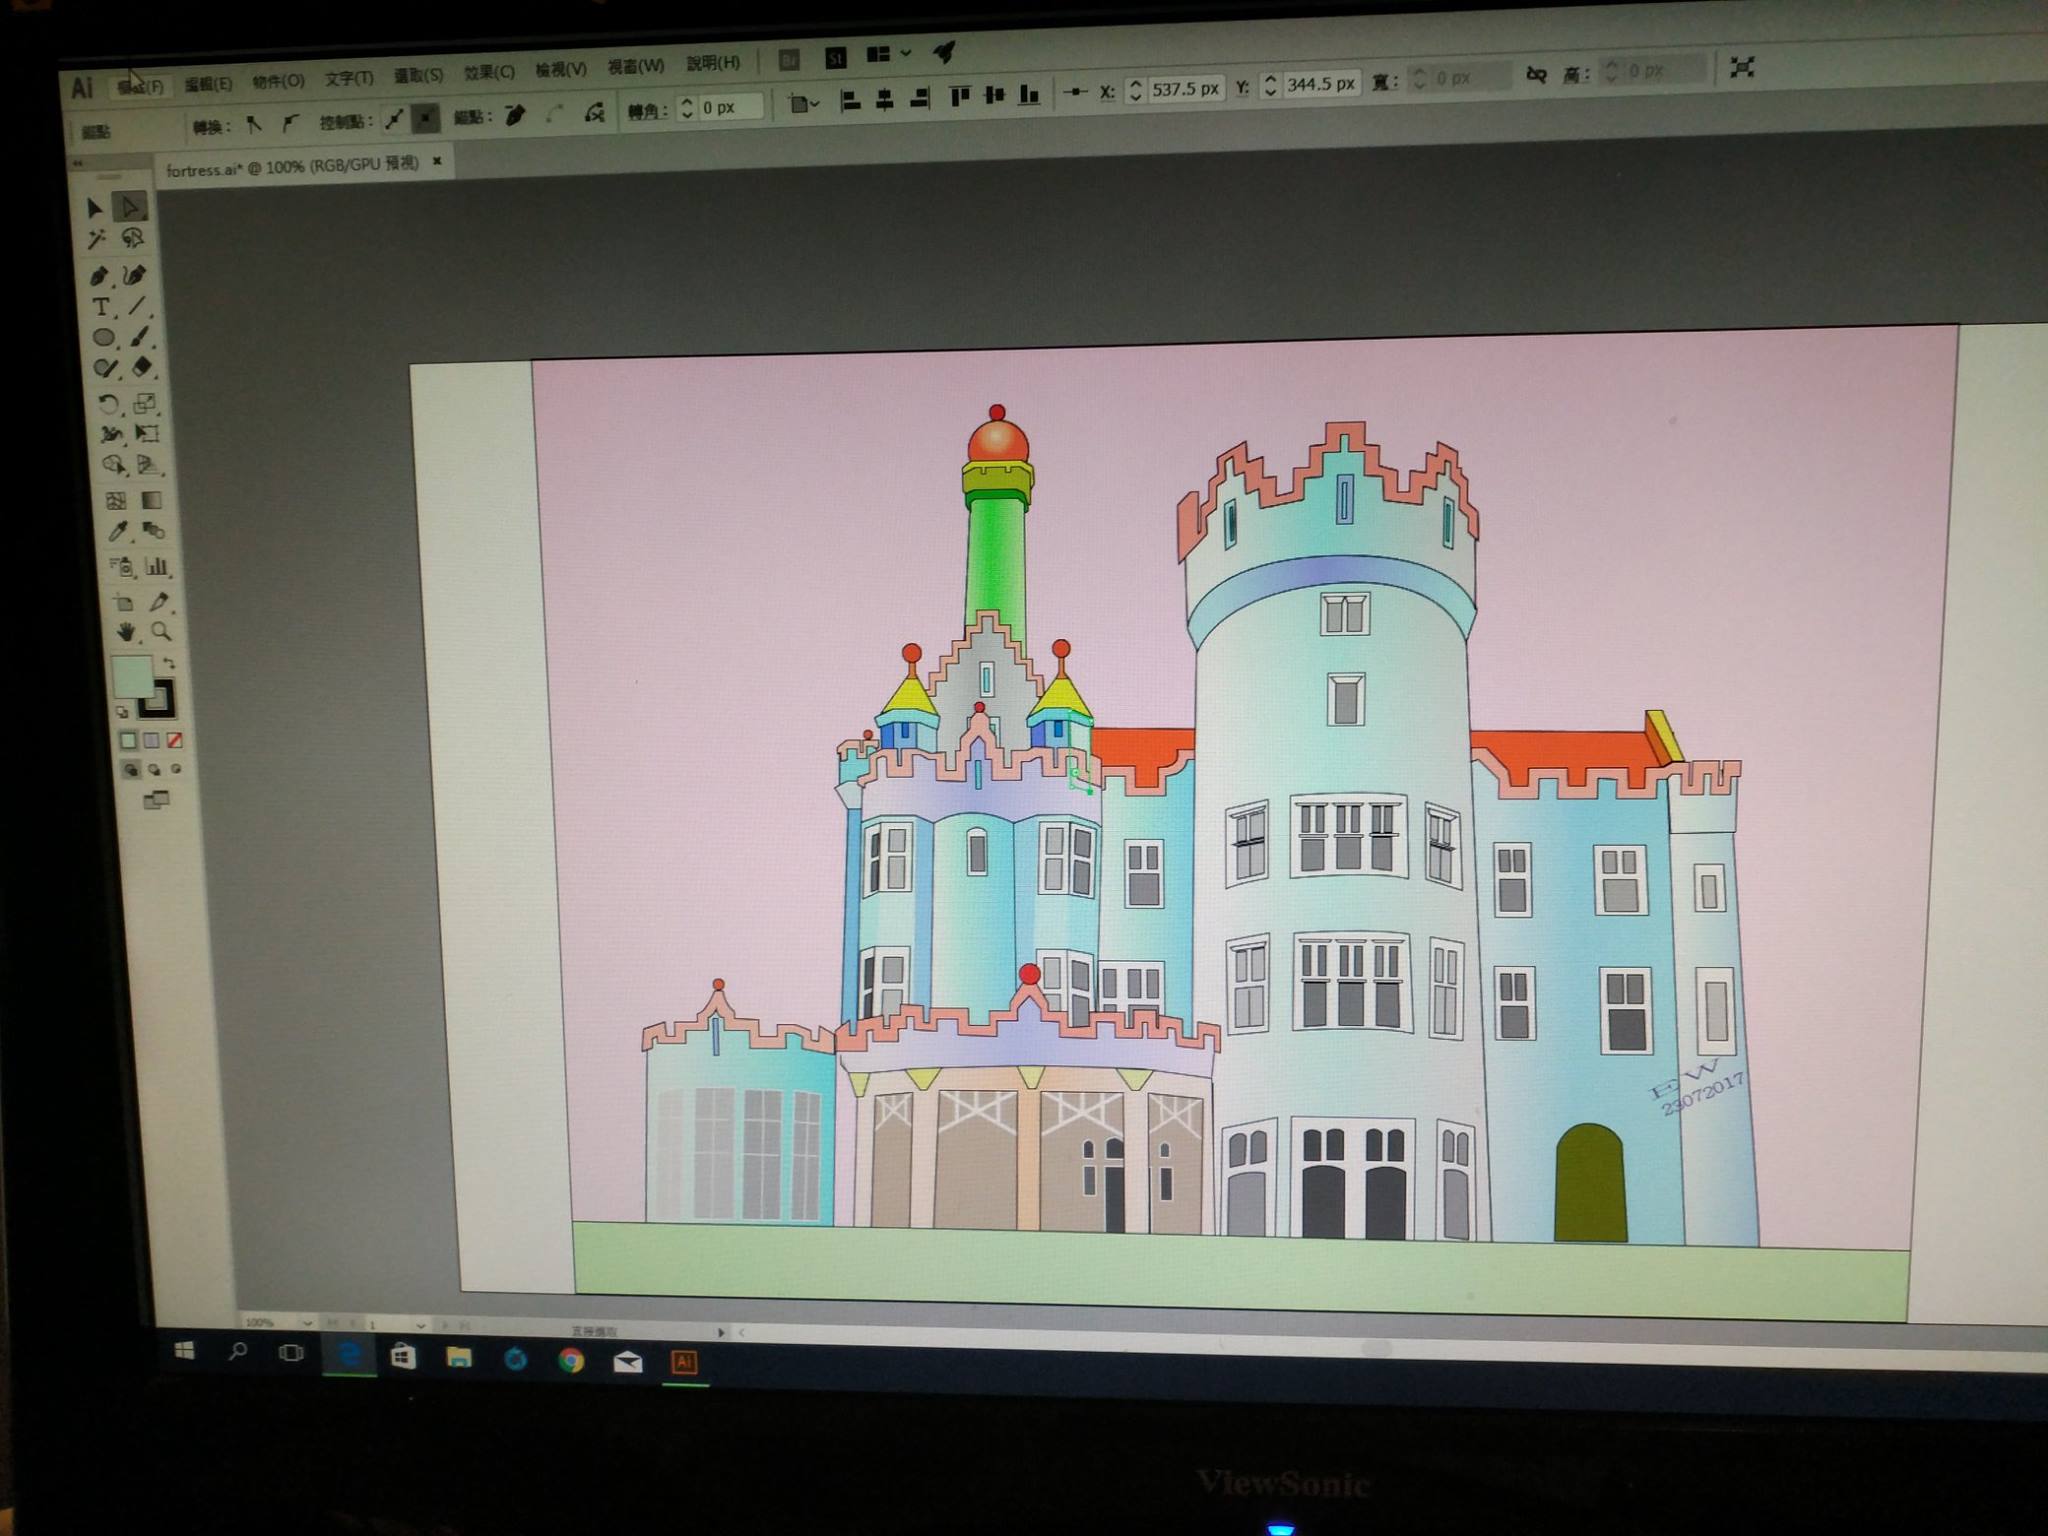Select the Symbol Sprayer tool

tap(120, 568)
